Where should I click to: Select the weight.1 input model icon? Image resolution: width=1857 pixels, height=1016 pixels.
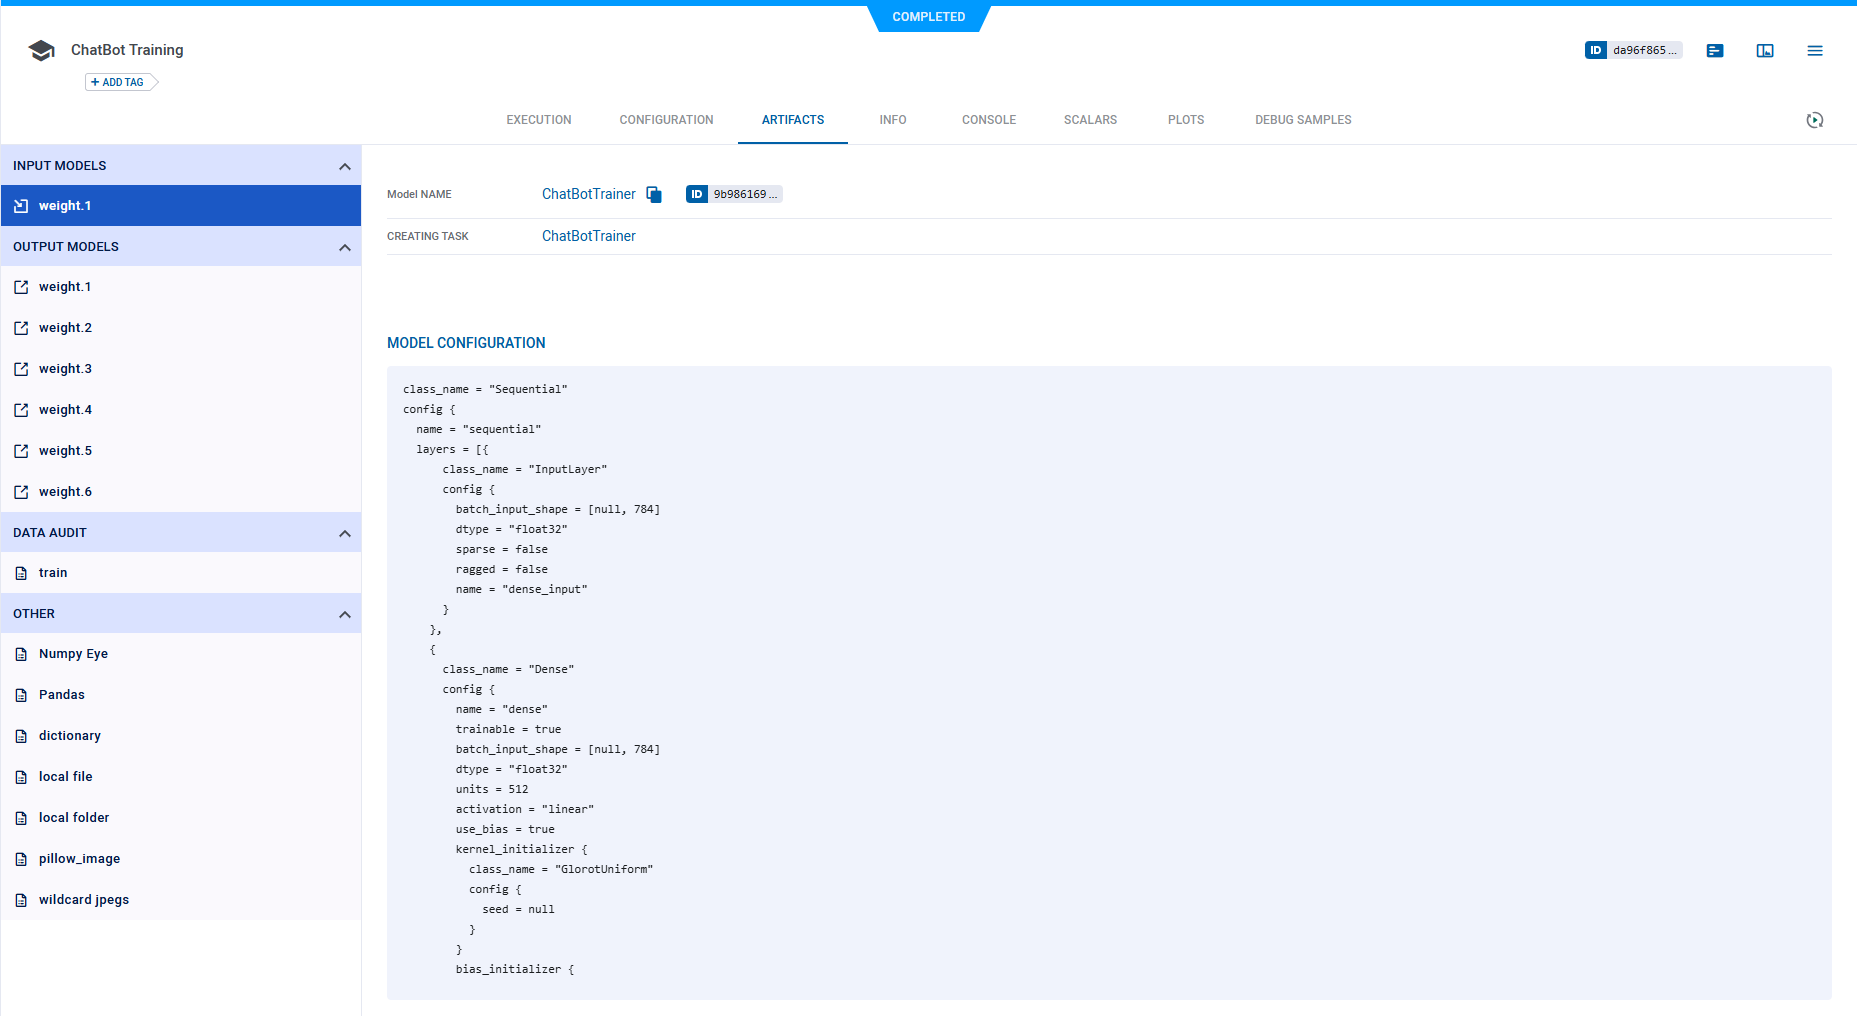(20, 205)
